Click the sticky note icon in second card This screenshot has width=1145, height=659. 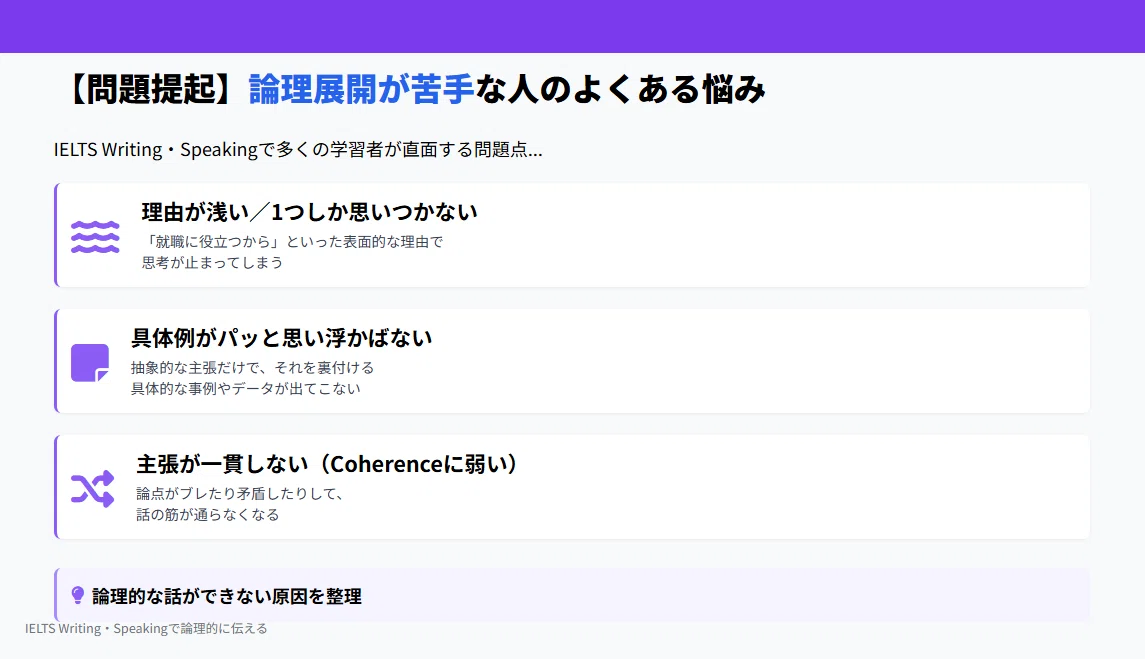[90, 363]
